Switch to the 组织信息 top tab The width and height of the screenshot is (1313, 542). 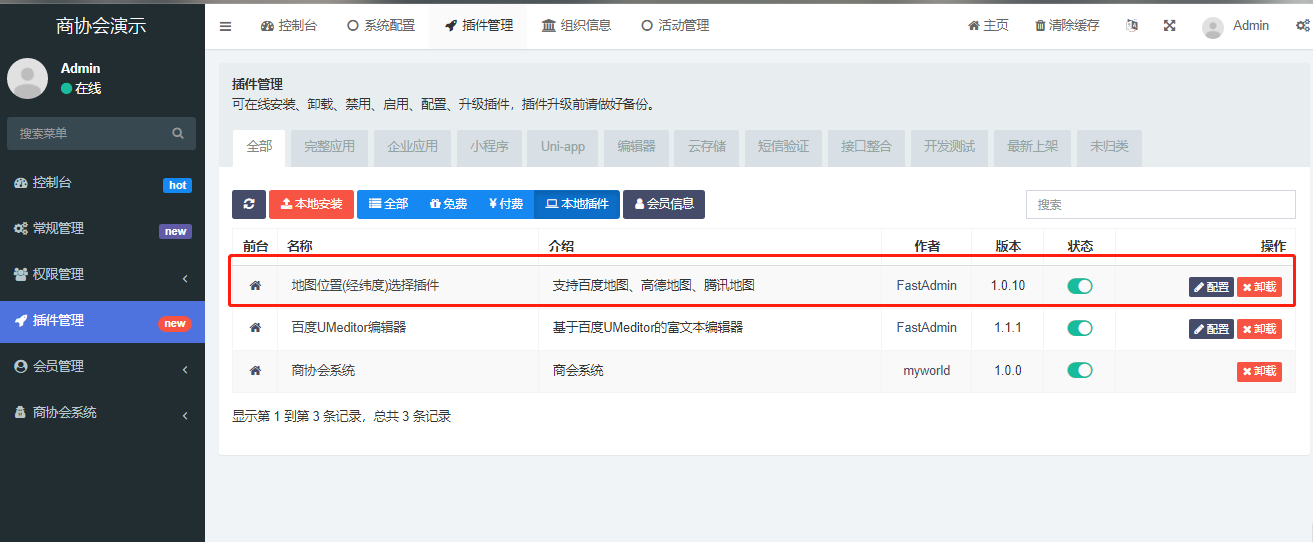tap(577, 26)
